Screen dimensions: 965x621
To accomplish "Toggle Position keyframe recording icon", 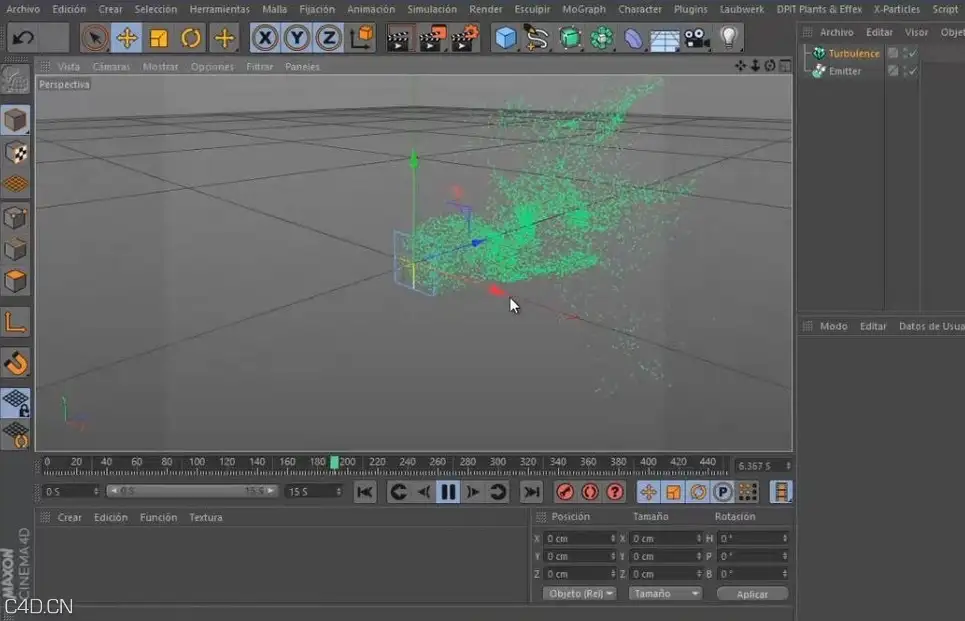I will coord(648,492).
